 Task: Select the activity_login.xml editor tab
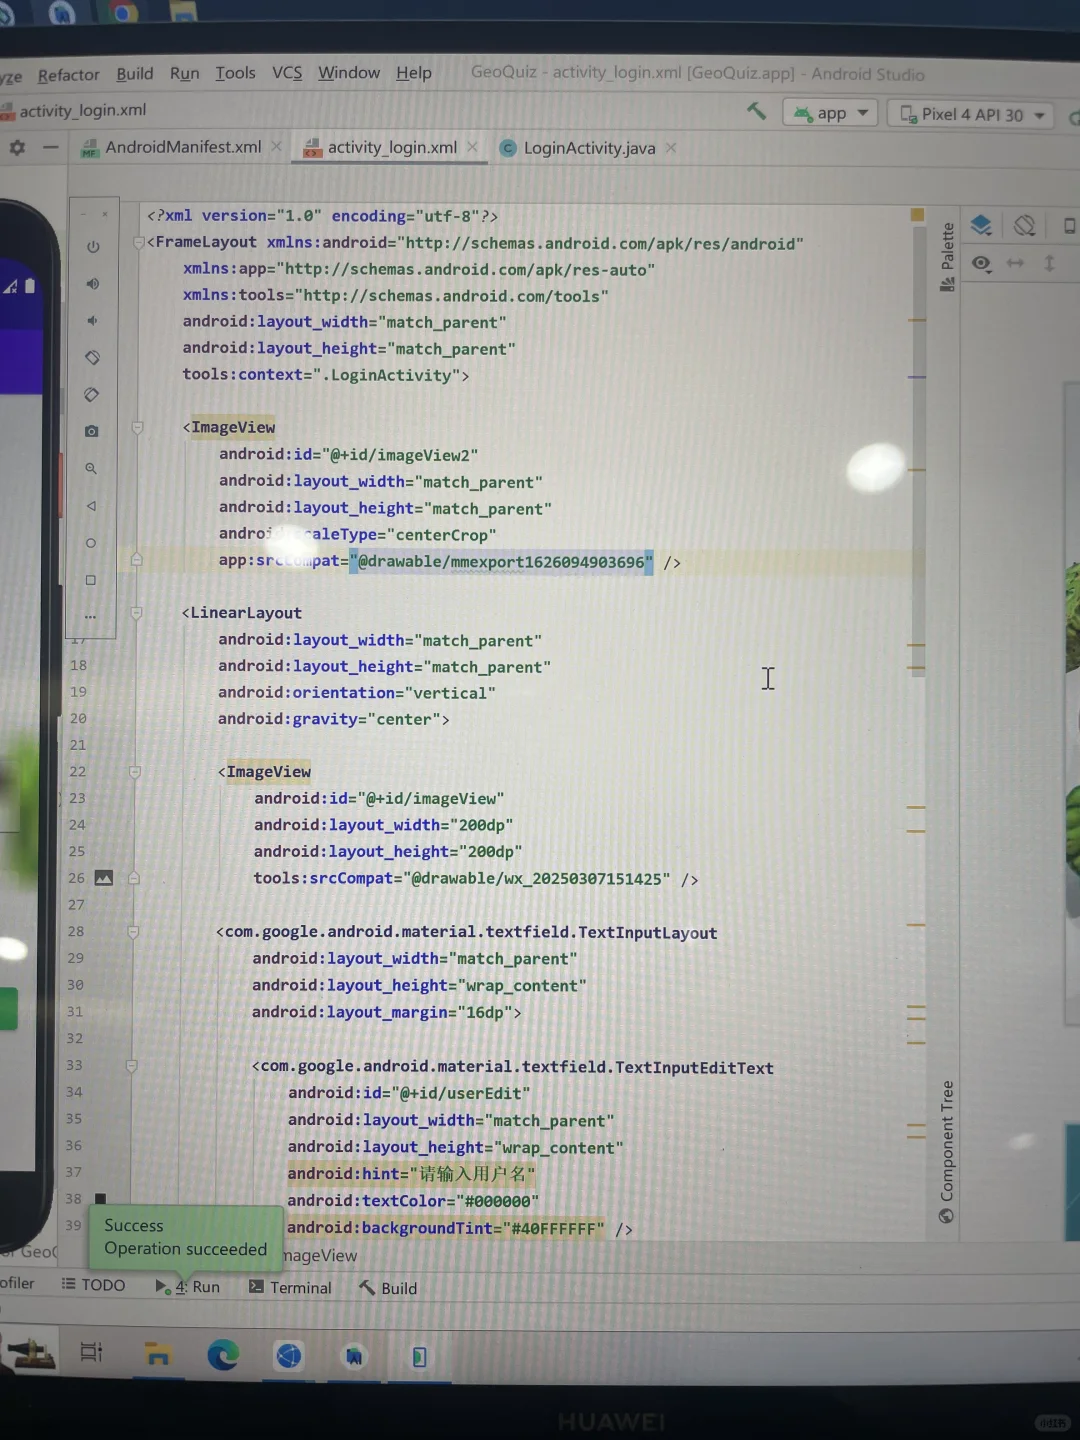pyautogui.click(x=392, y=147)
